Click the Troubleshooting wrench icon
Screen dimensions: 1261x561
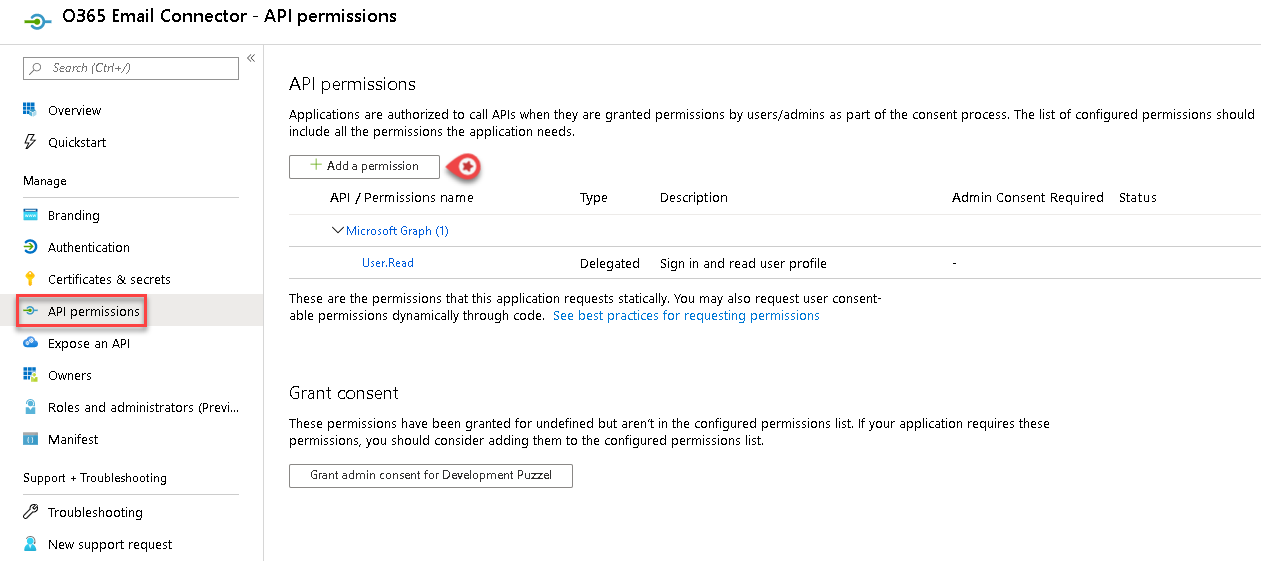[30, 512]
